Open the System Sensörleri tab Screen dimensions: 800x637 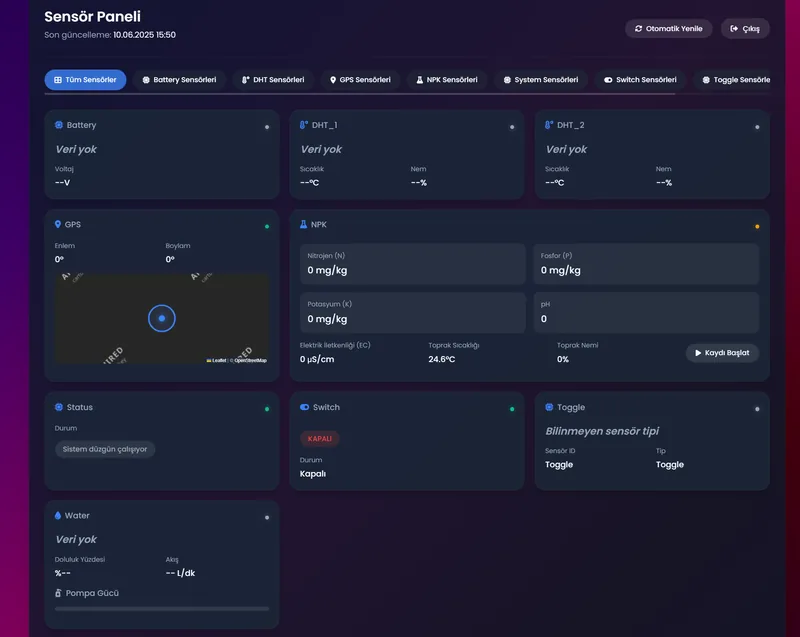[x=541, y=80]
